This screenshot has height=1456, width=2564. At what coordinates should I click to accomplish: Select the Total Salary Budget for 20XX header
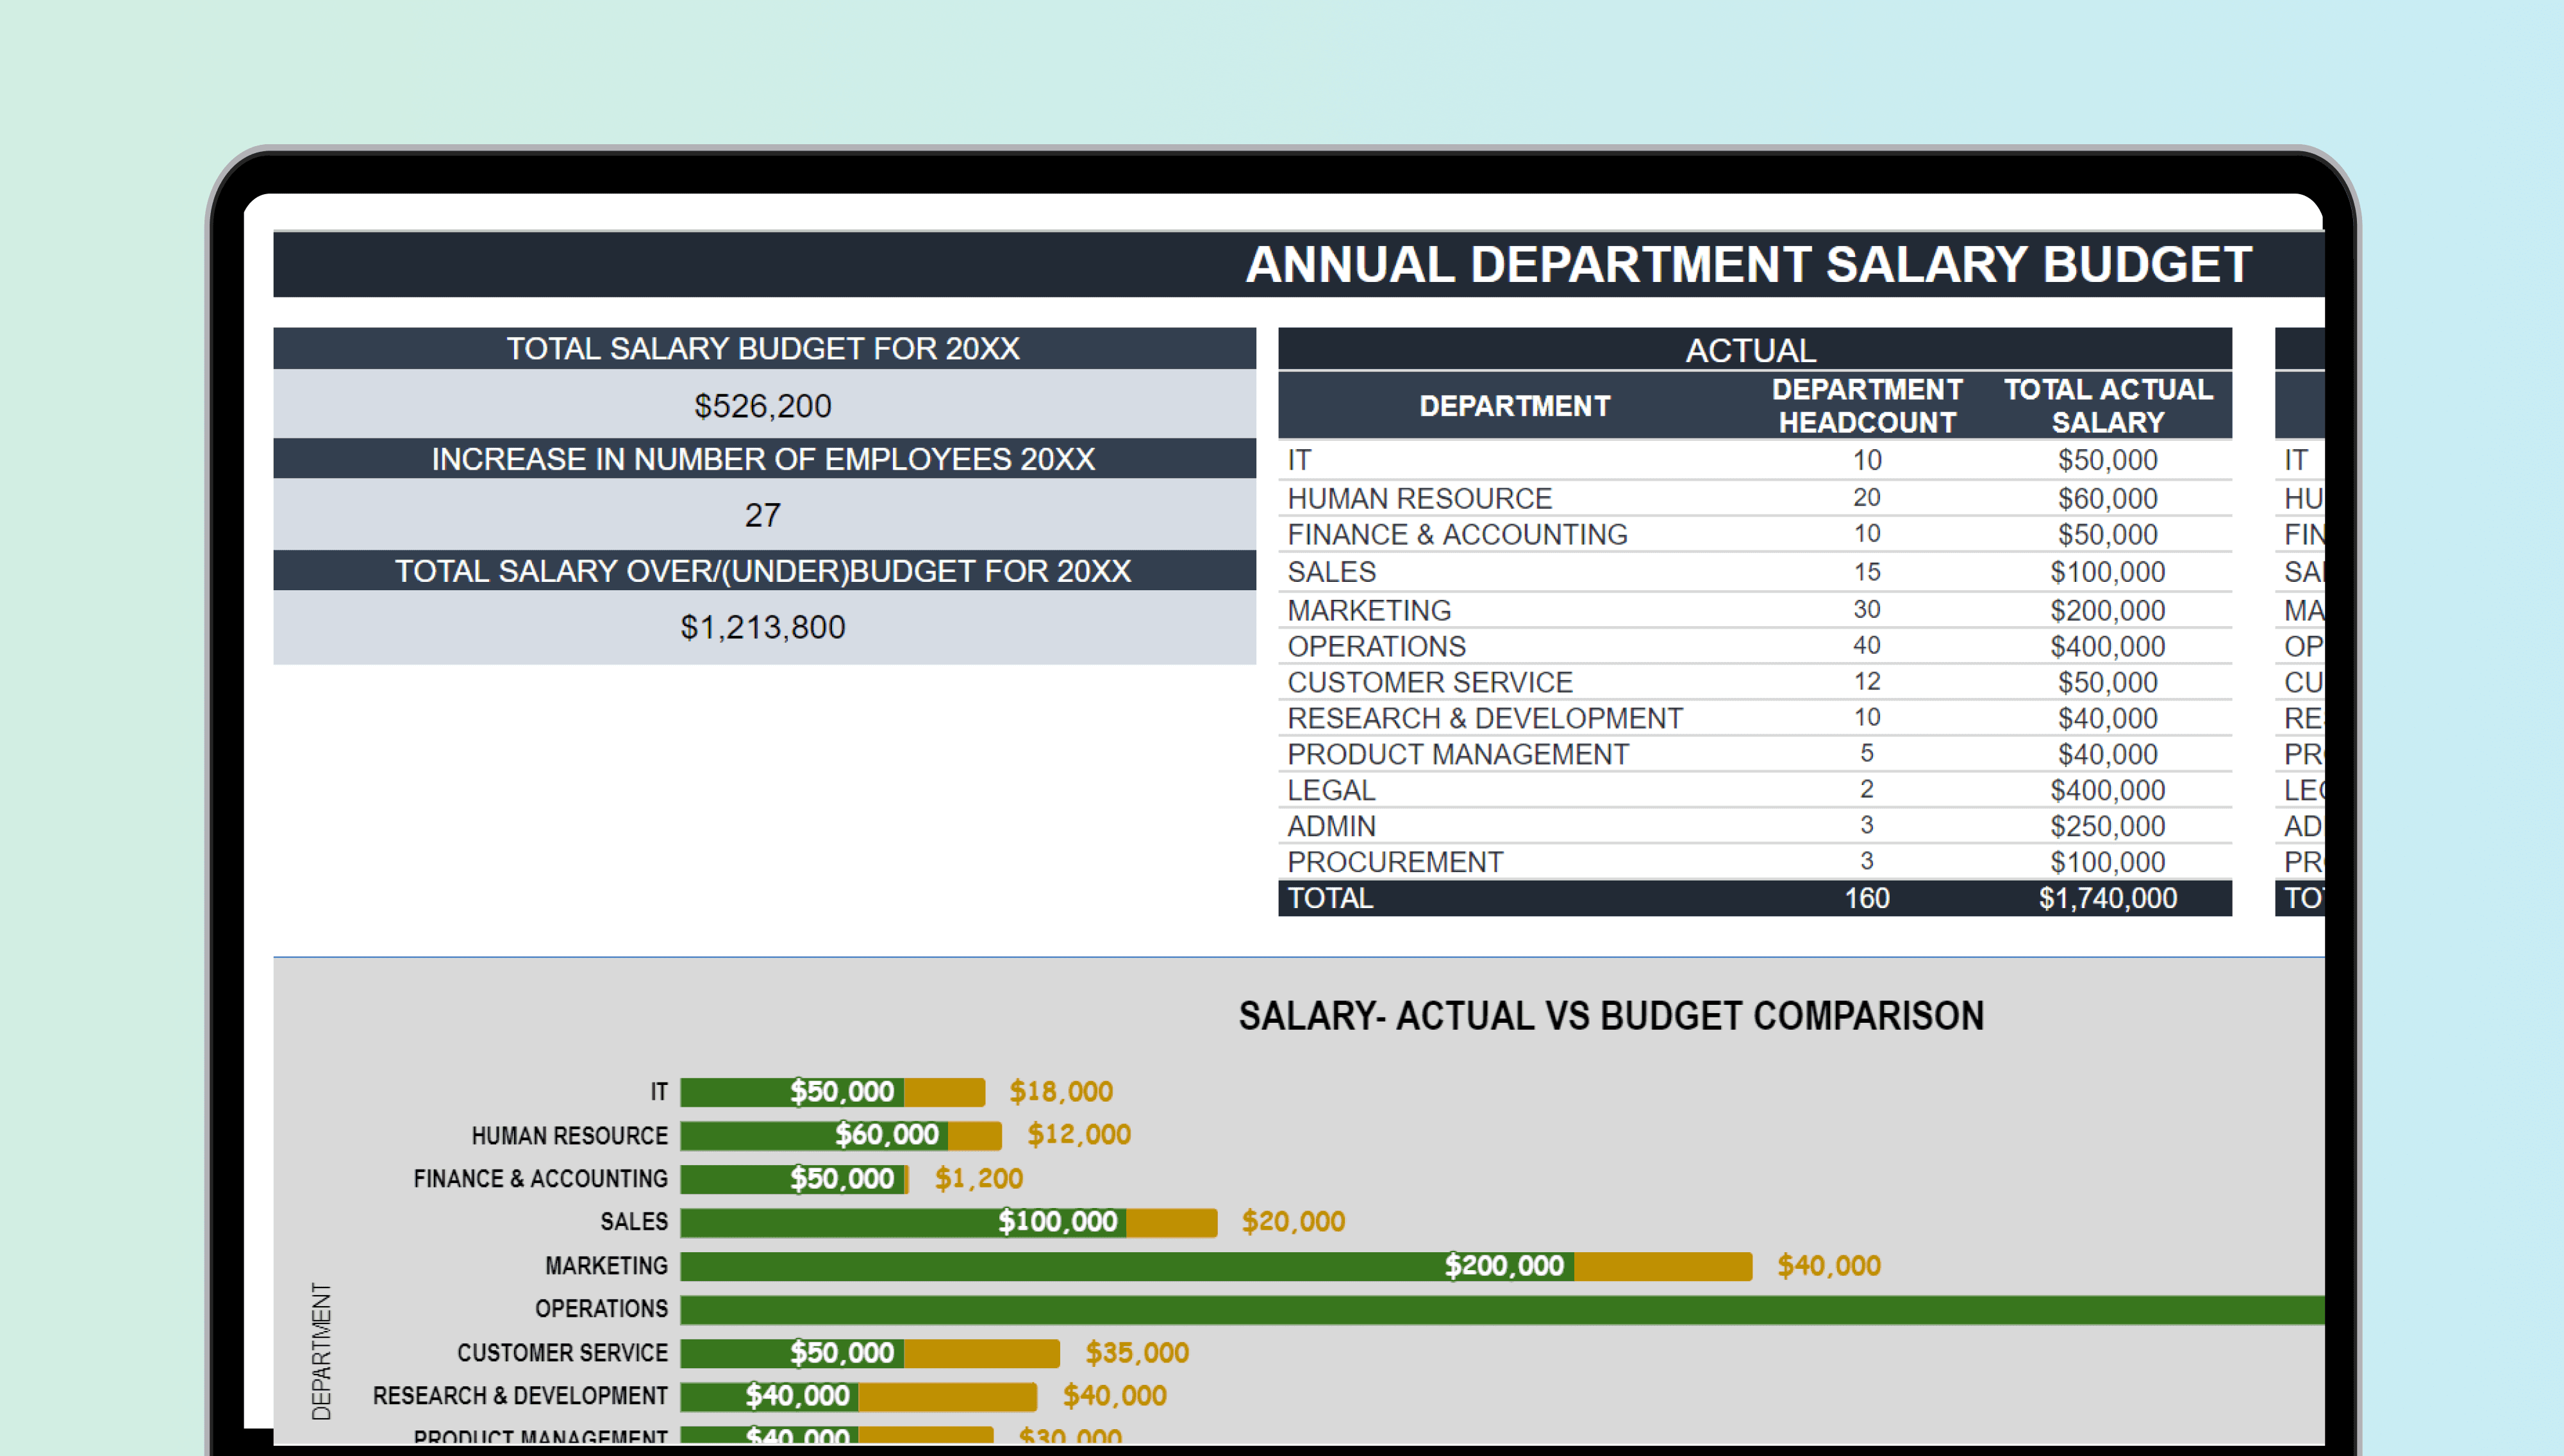(764, 348)
